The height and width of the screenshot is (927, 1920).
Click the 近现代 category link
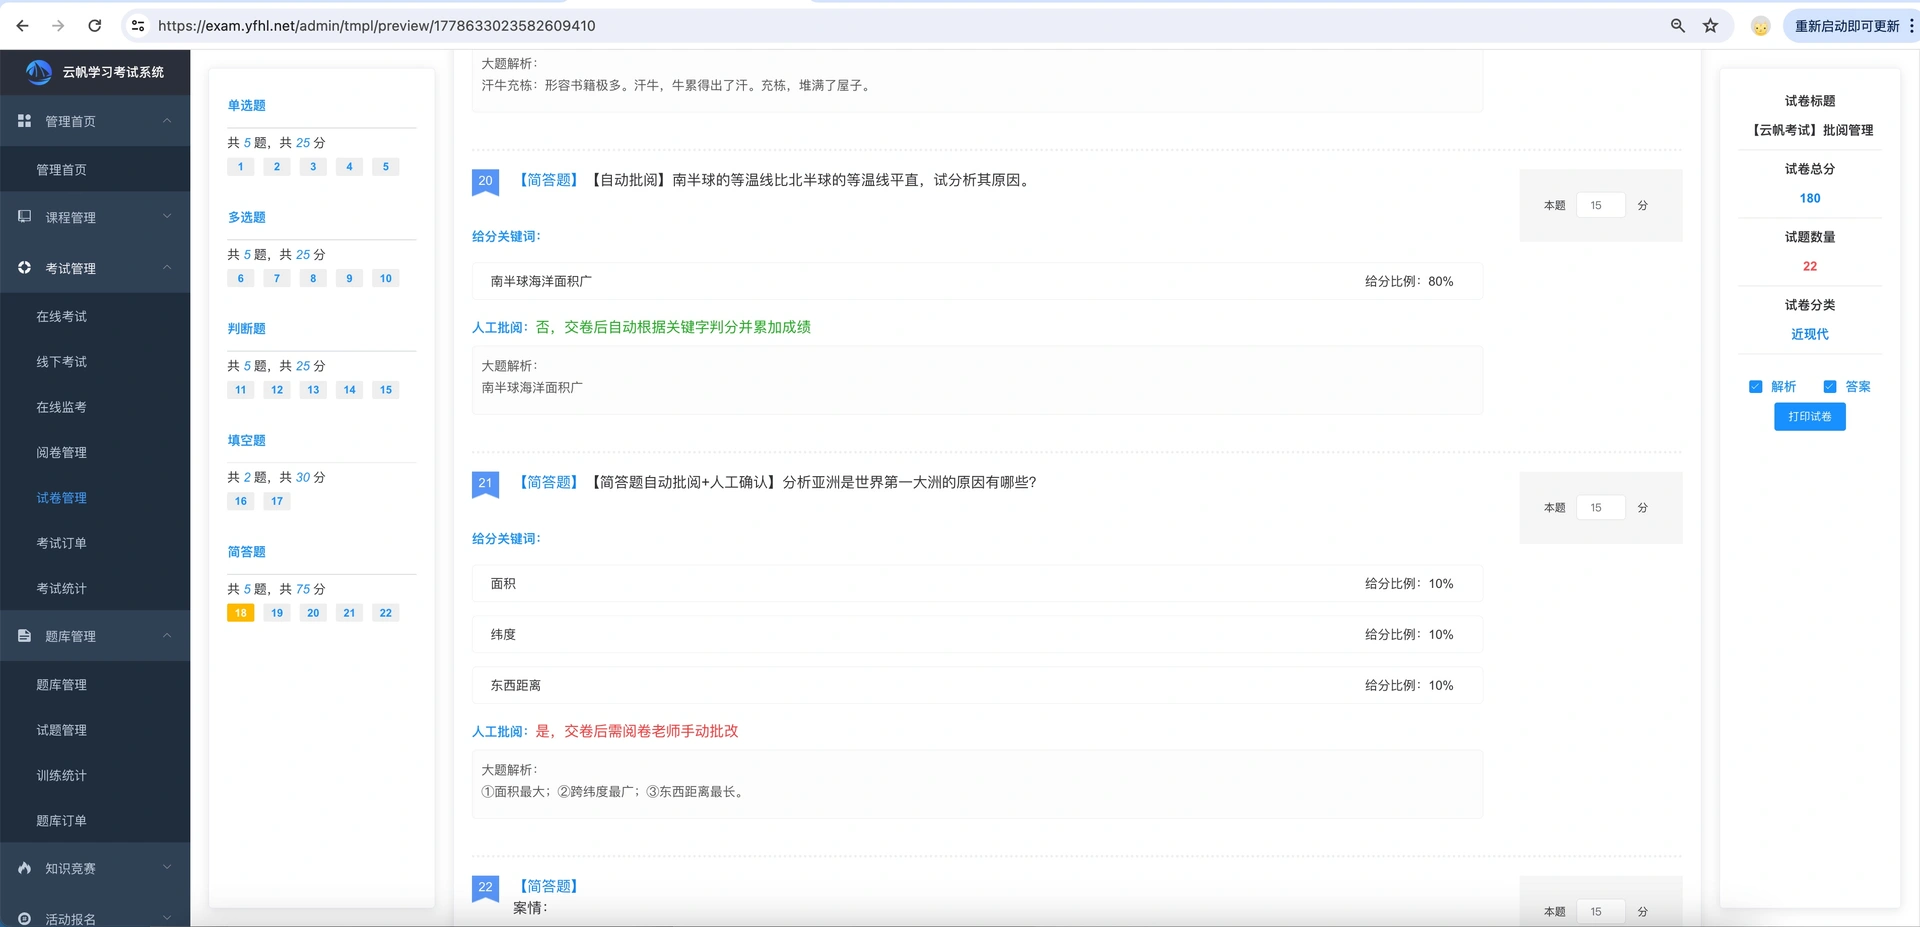[x=1810, y=334]
